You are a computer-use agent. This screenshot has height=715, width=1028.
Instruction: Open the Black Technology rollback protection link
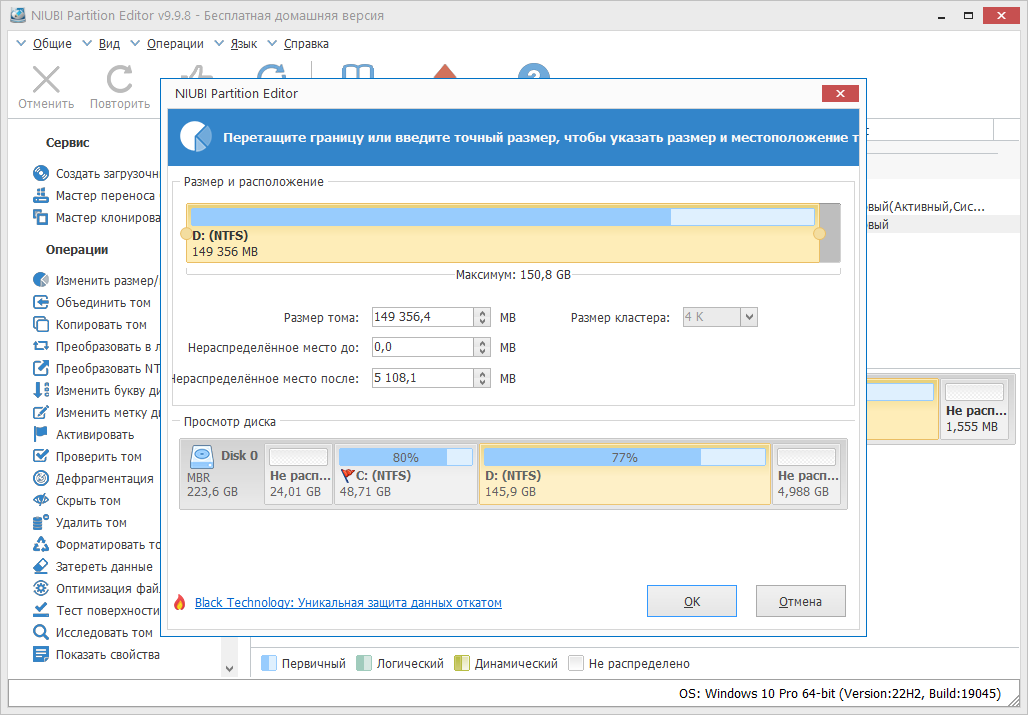pos(348,602)
